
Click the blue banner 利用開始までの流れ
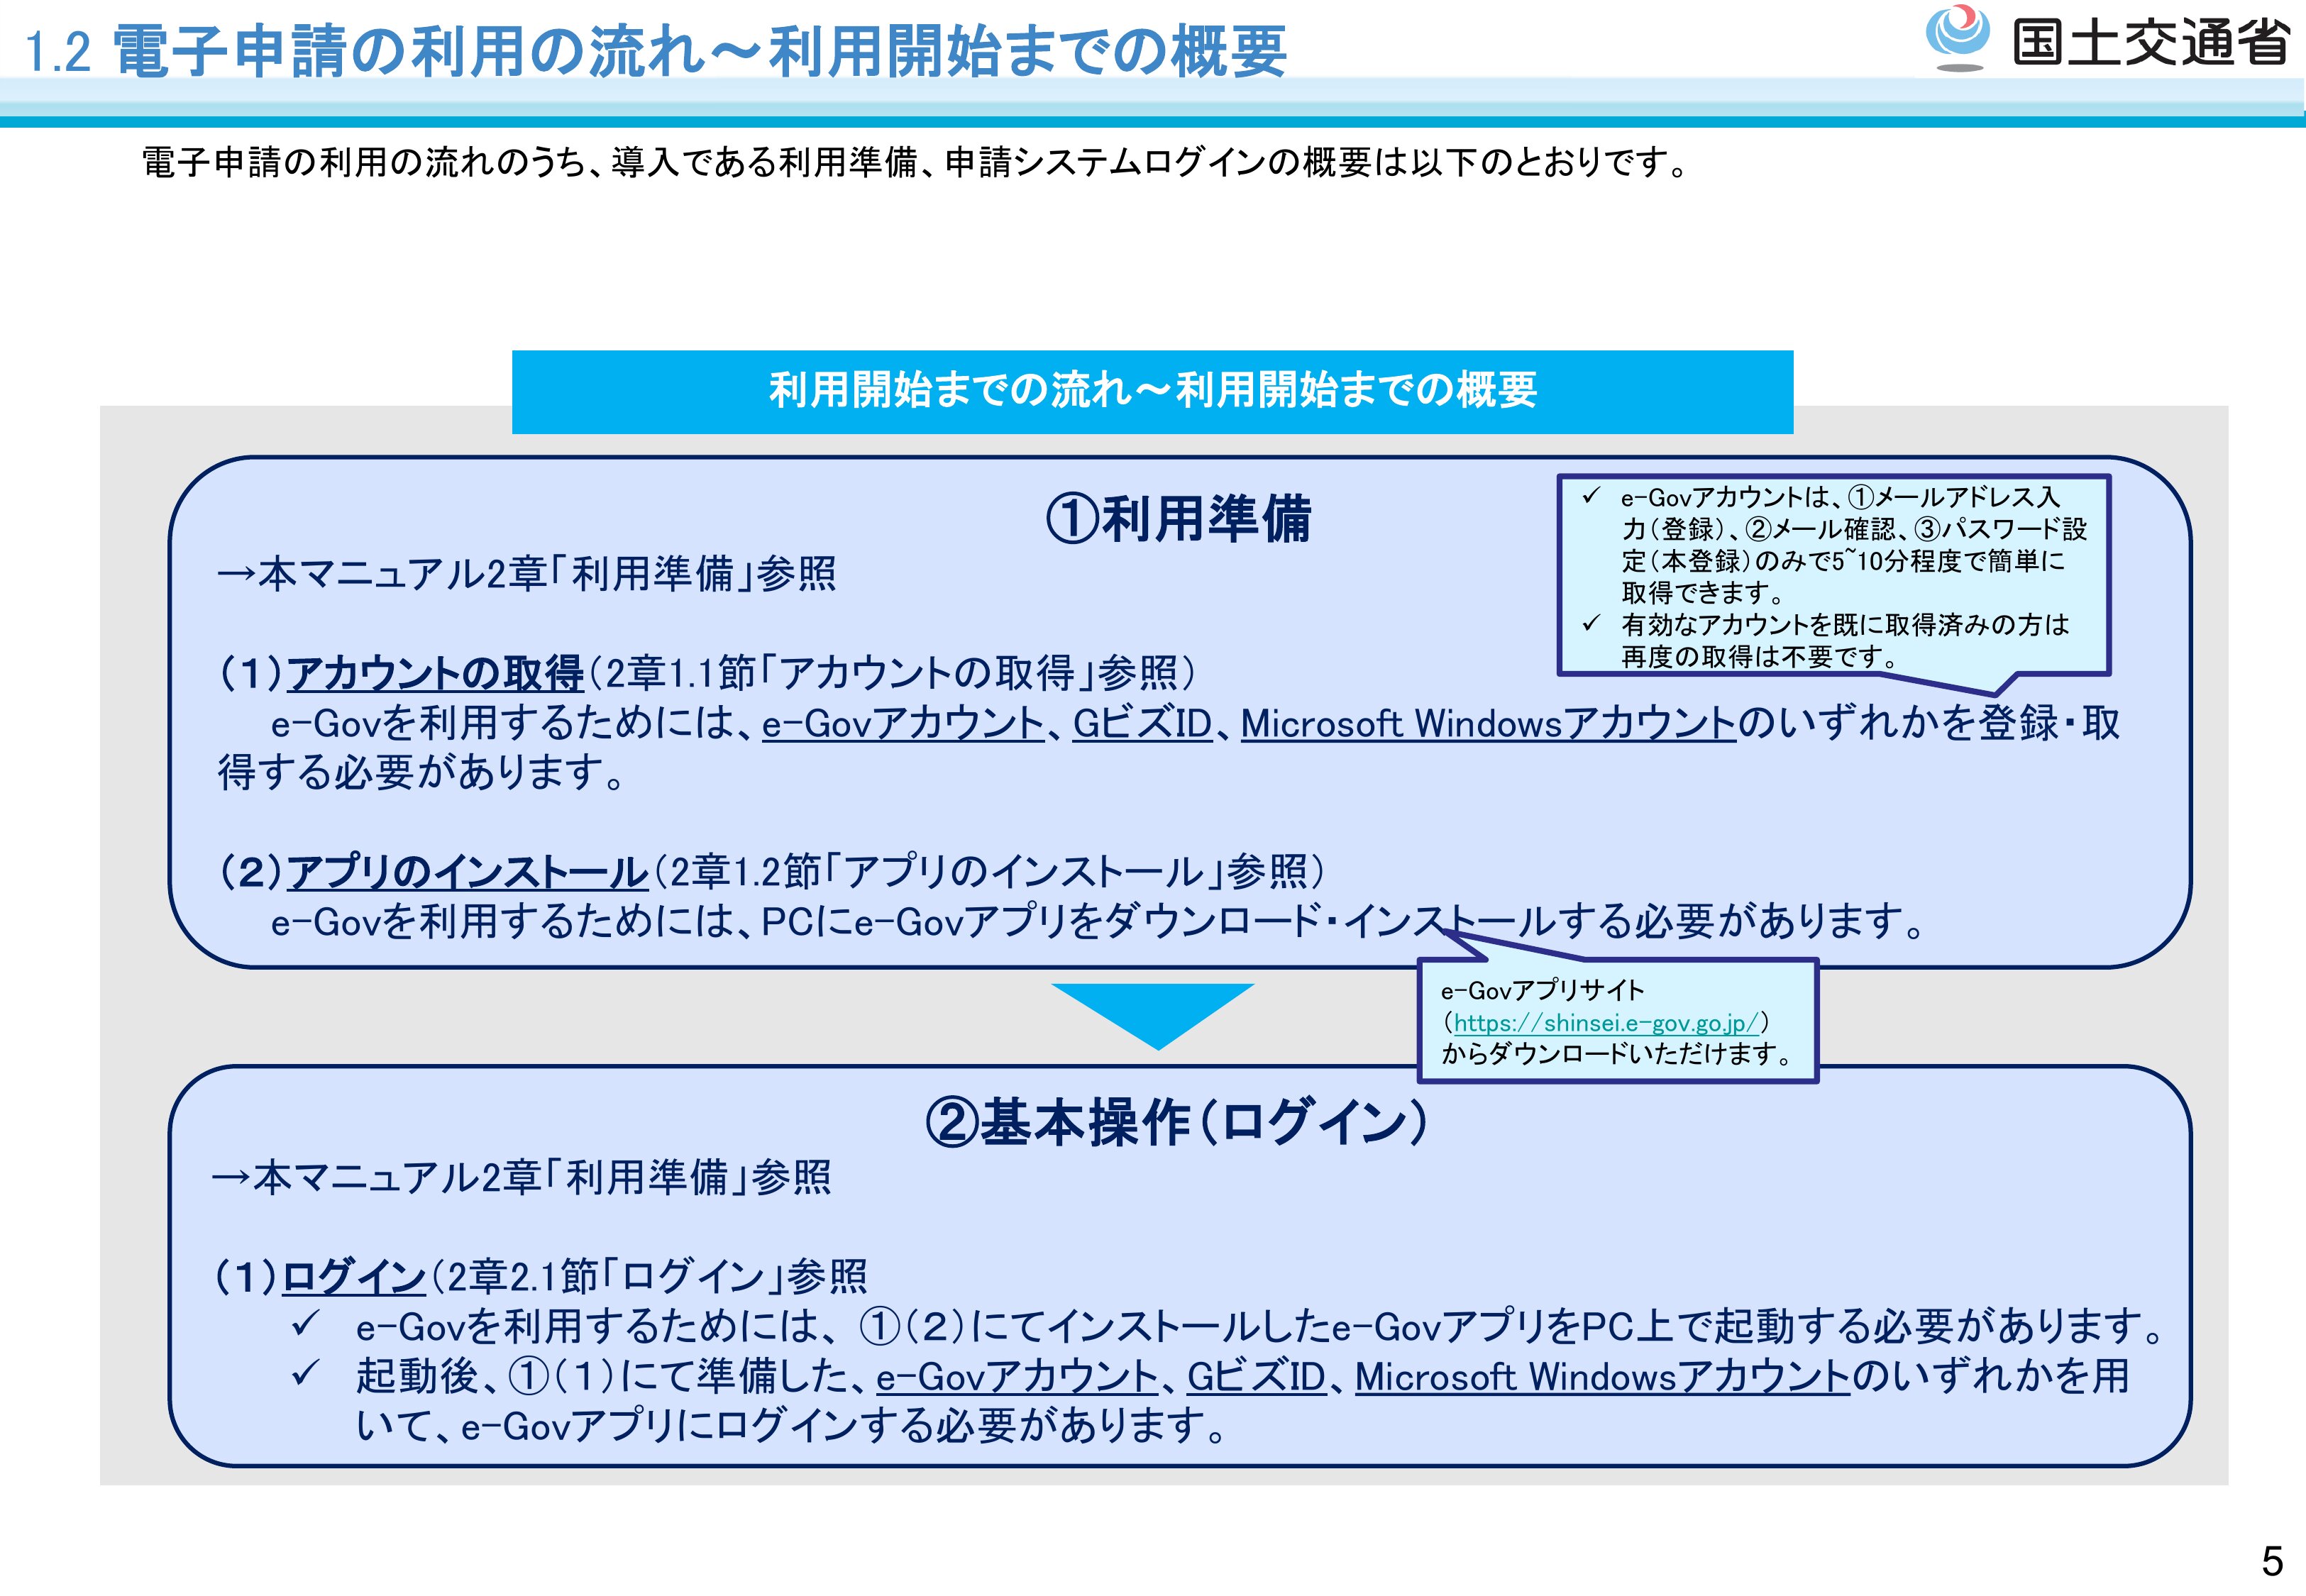pyautogui.click(x=1152, y=391)
